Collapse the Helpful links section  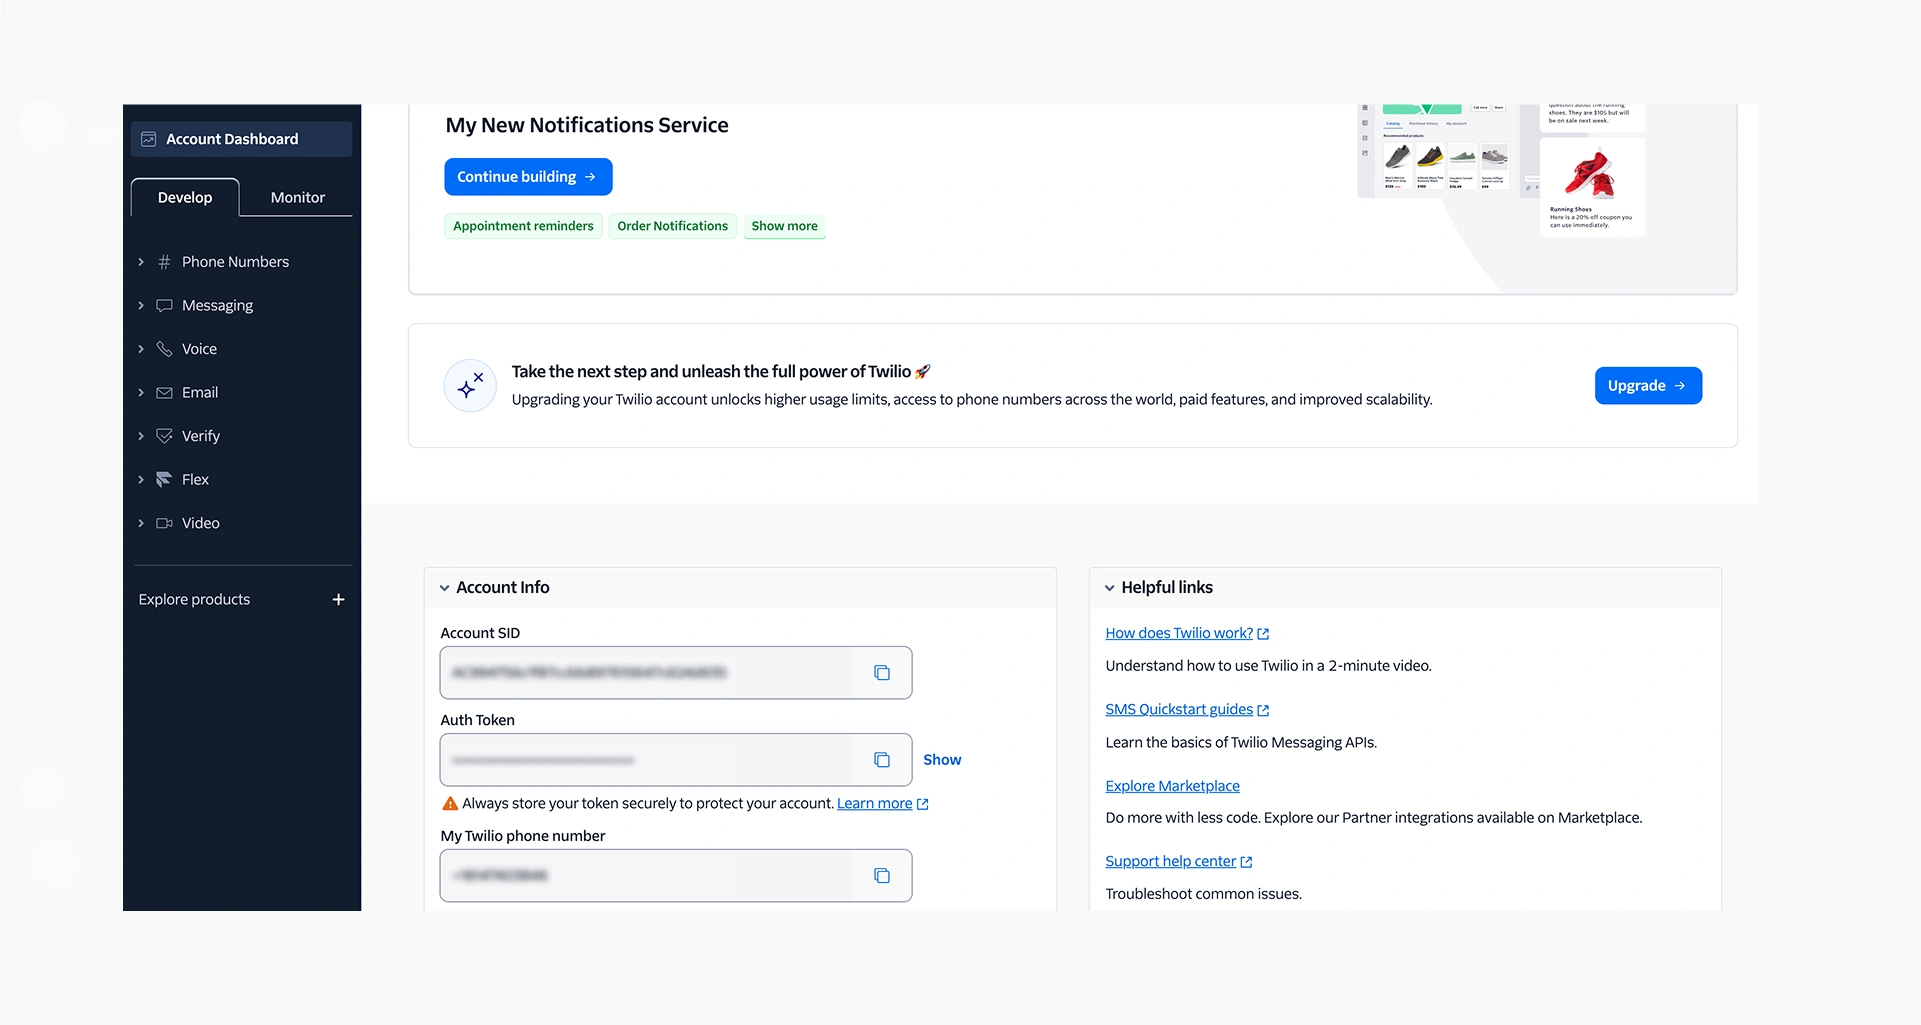pos(1110,588)
